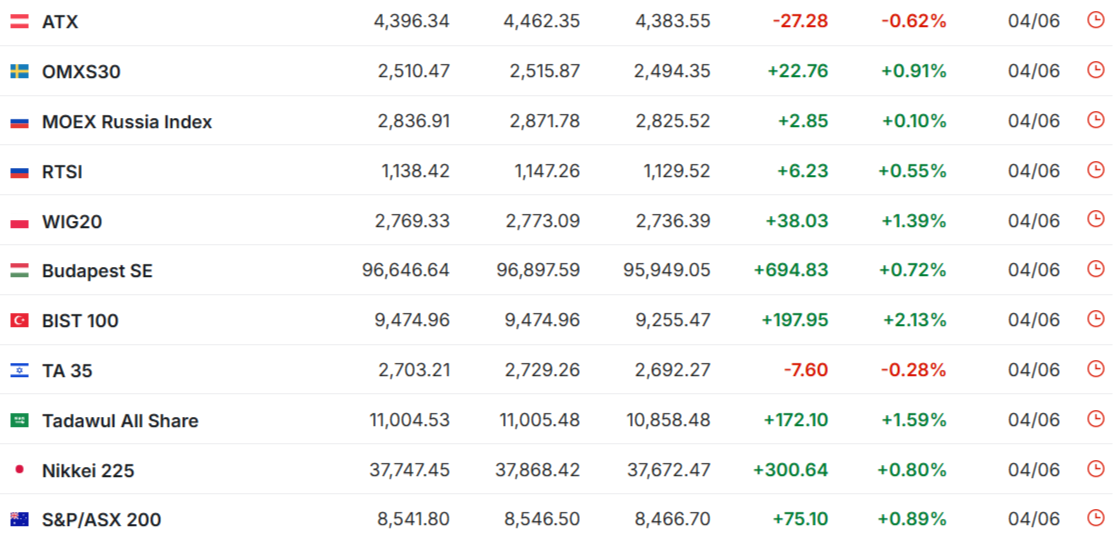Click the Japanese flag beside Nikkei 225
Viewport: 1115px width, 539px height.
click(19, 470)
